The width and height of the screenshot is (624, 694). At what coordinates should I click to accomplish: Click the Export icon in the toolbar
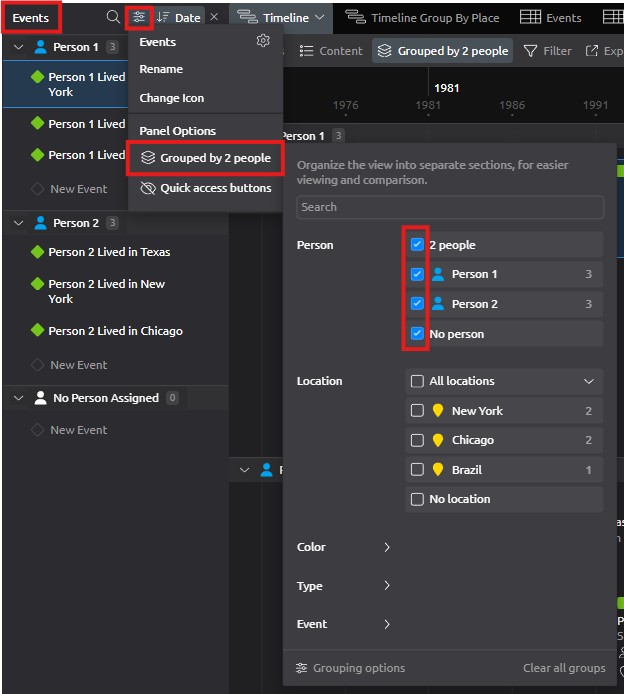[592, 51]
